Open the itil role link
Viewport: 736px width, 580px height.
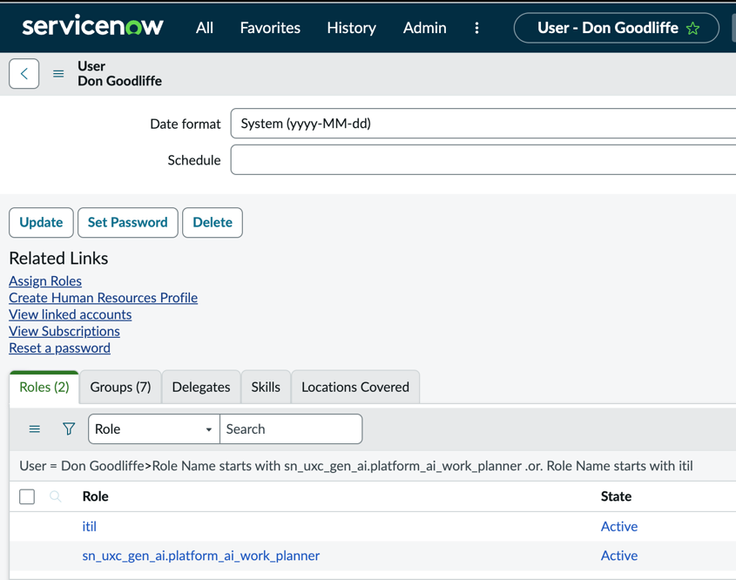click(89, 526)
